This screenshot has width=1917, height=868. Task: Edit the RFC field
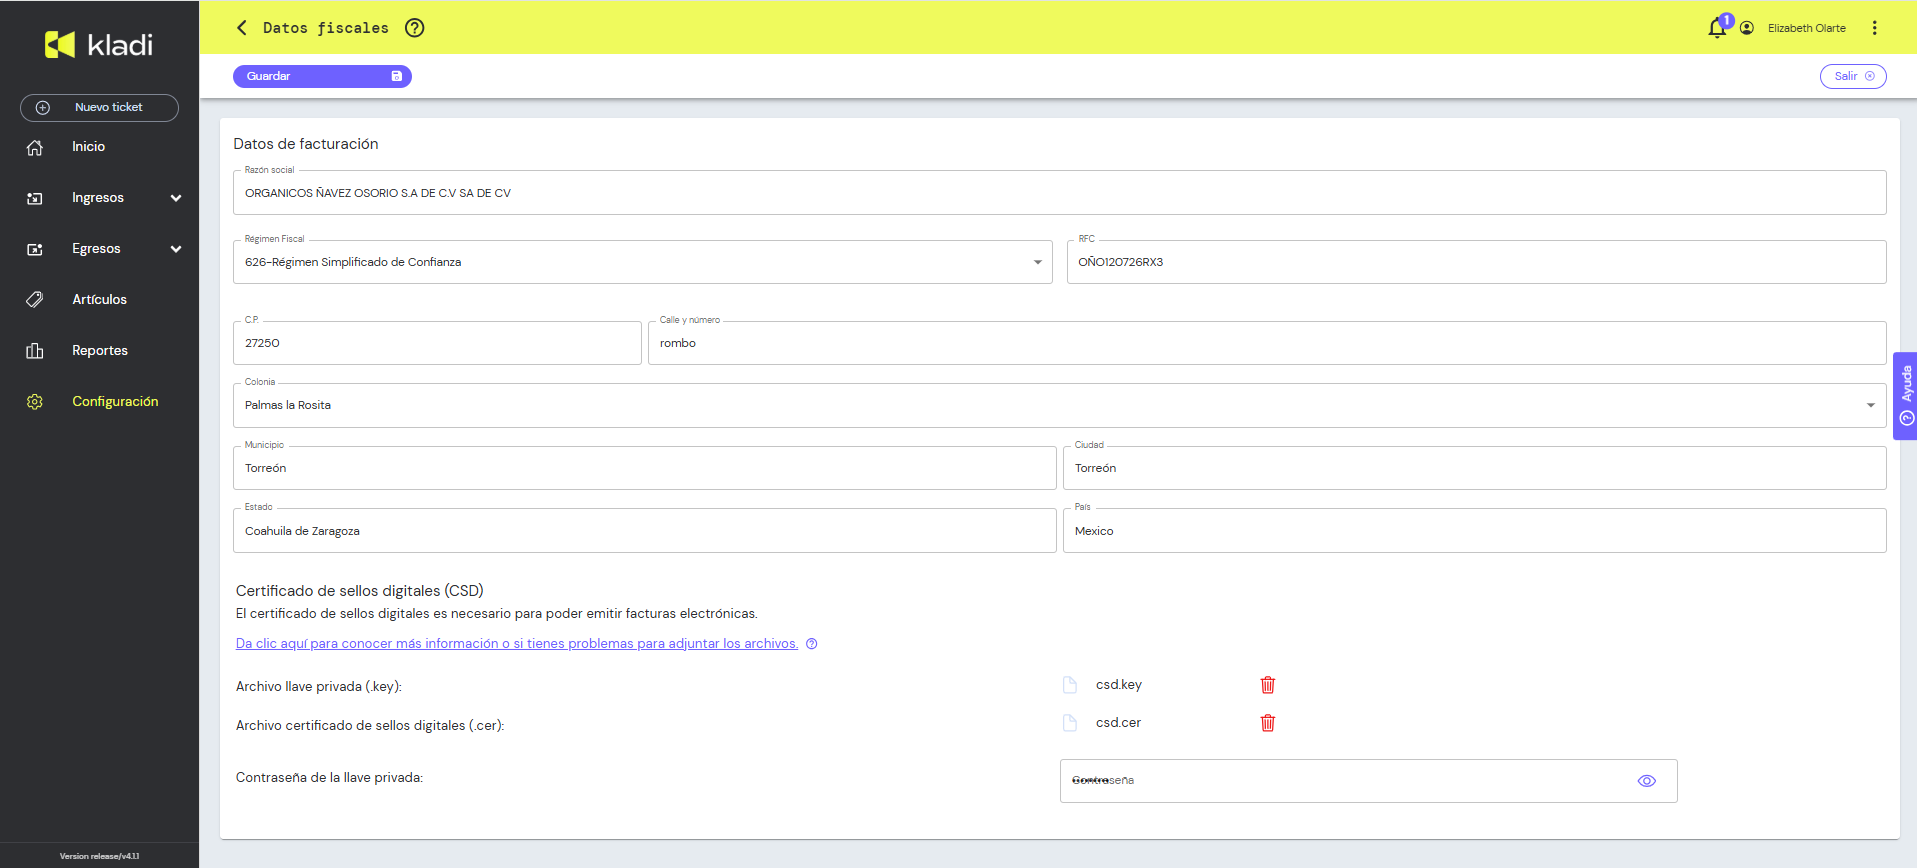(1476, 262)
